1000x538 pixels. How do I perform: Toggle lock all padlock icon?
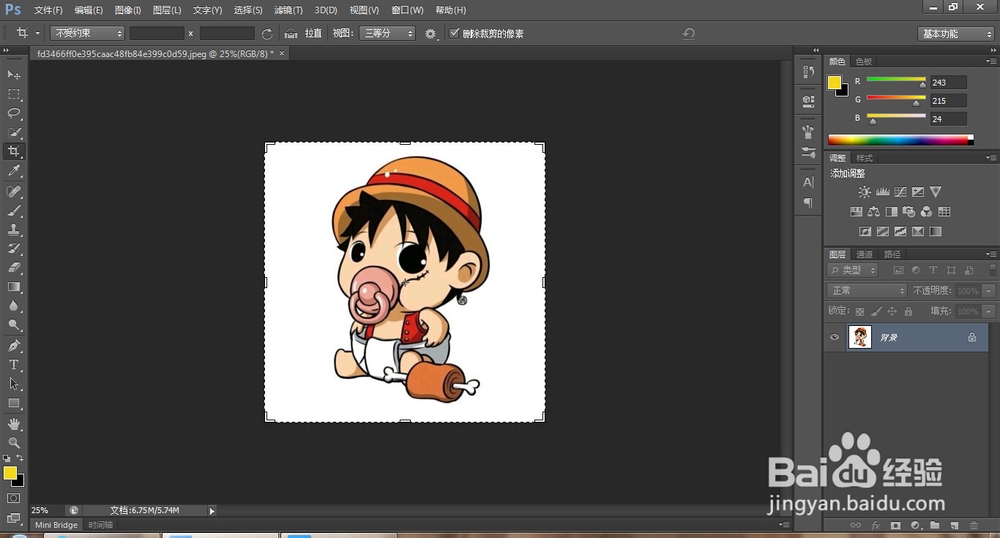click(908, 311)
